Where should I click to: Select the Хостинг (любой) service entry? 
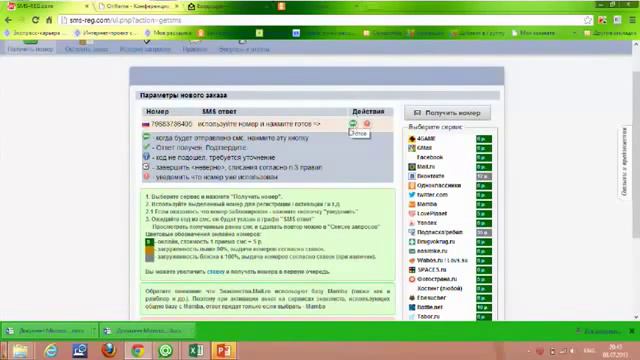point(440,289)
